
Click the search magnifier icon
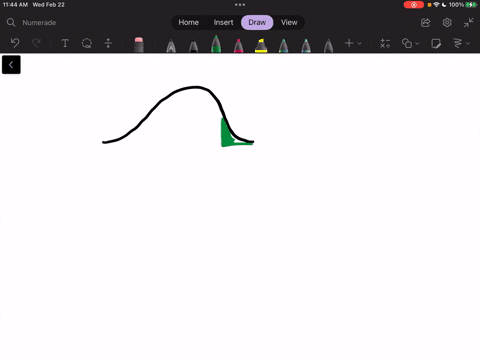[11, 22]
